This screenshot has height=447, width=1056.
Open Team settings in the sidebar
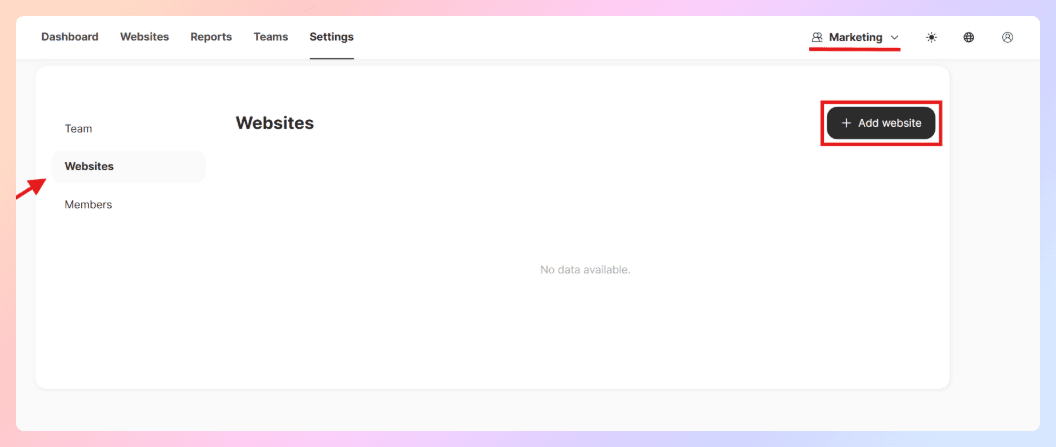78,129
